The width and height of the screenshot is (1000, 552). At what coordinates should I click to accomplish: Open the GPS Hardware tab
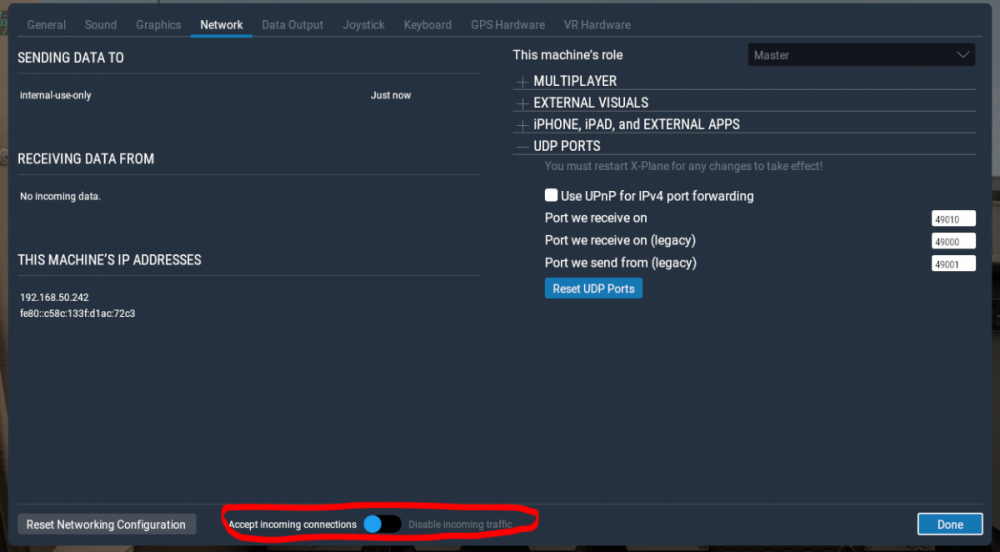click(x=508, y=25)
